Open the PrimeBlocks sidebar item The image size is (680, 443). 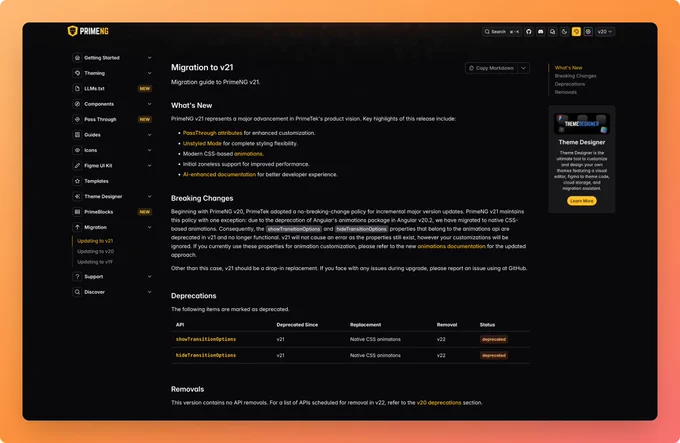(112, 212)
